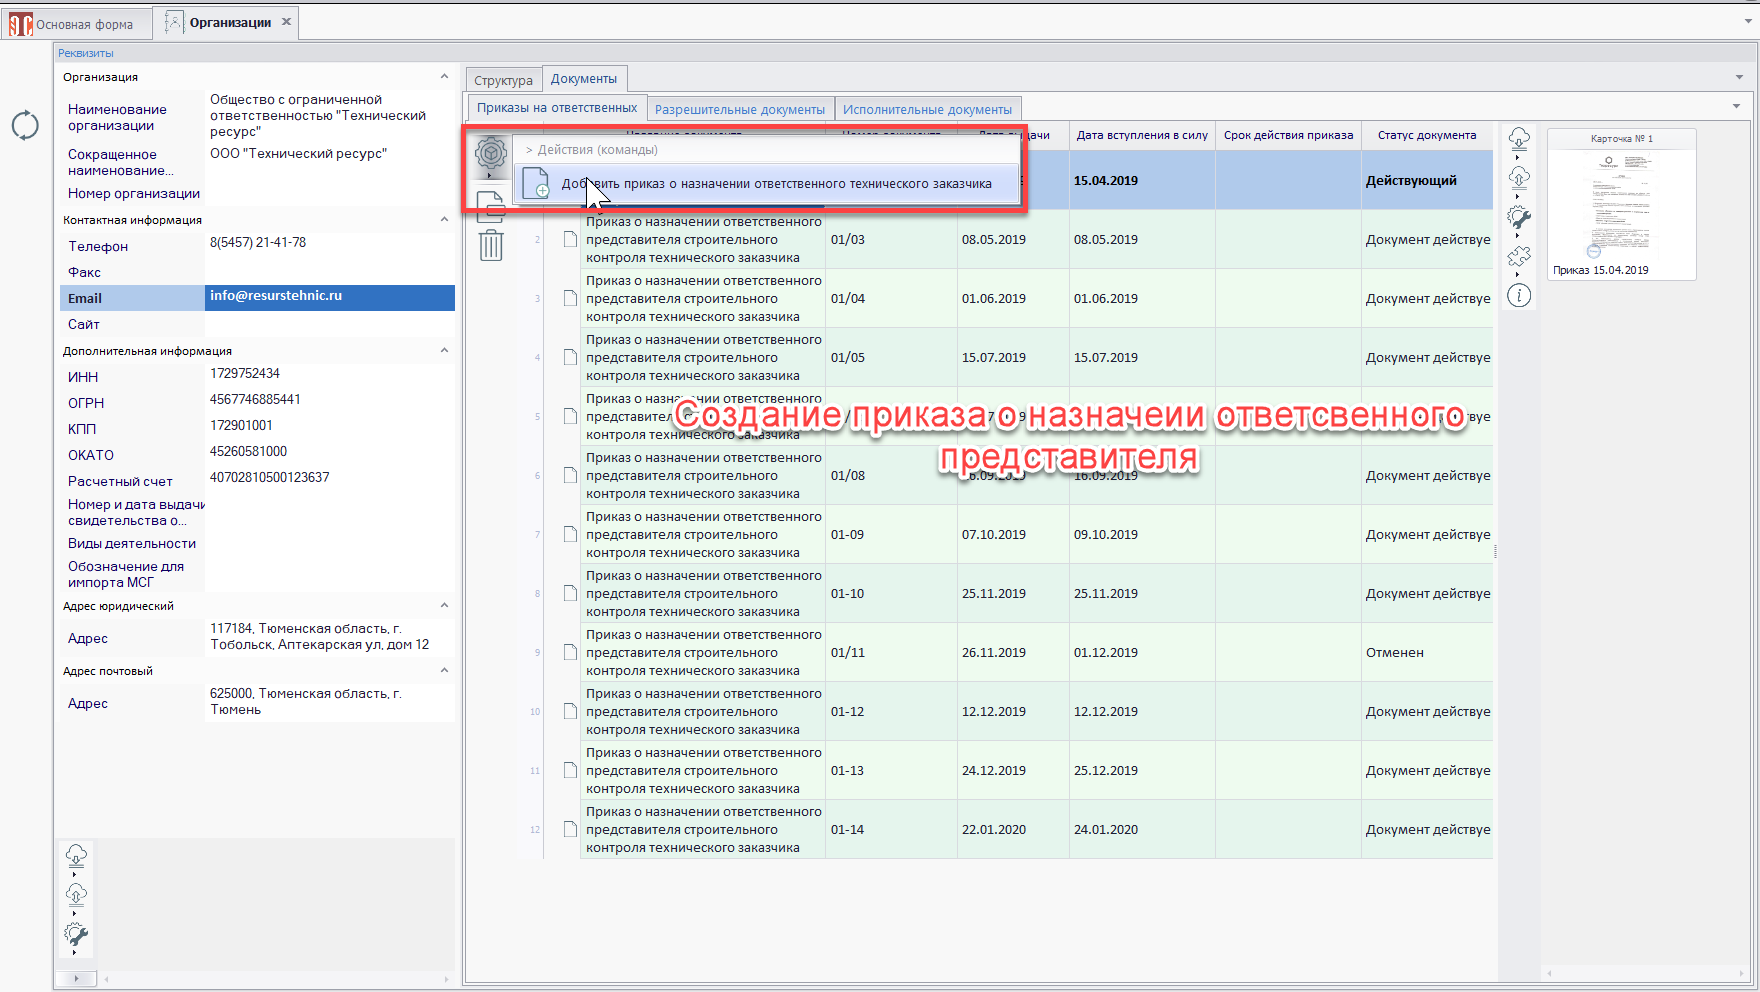Screen dimensions: 1760x992
Task: Click the ОГРН field value 4567746885441
Action: click(329, 402)
